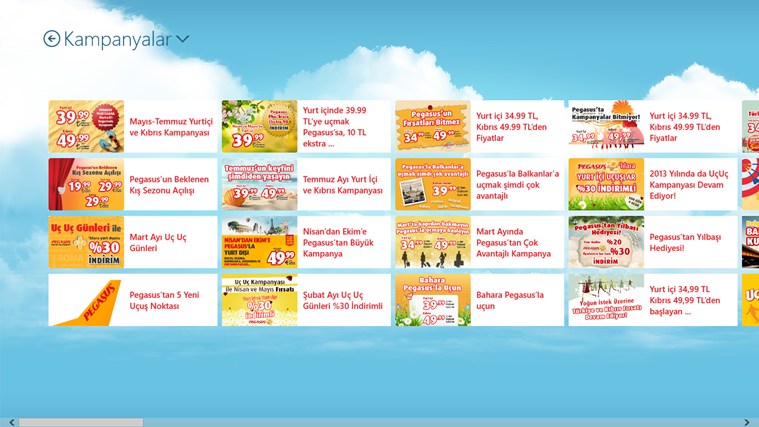
Task: Click the back arrow icon
Action: 51,39
